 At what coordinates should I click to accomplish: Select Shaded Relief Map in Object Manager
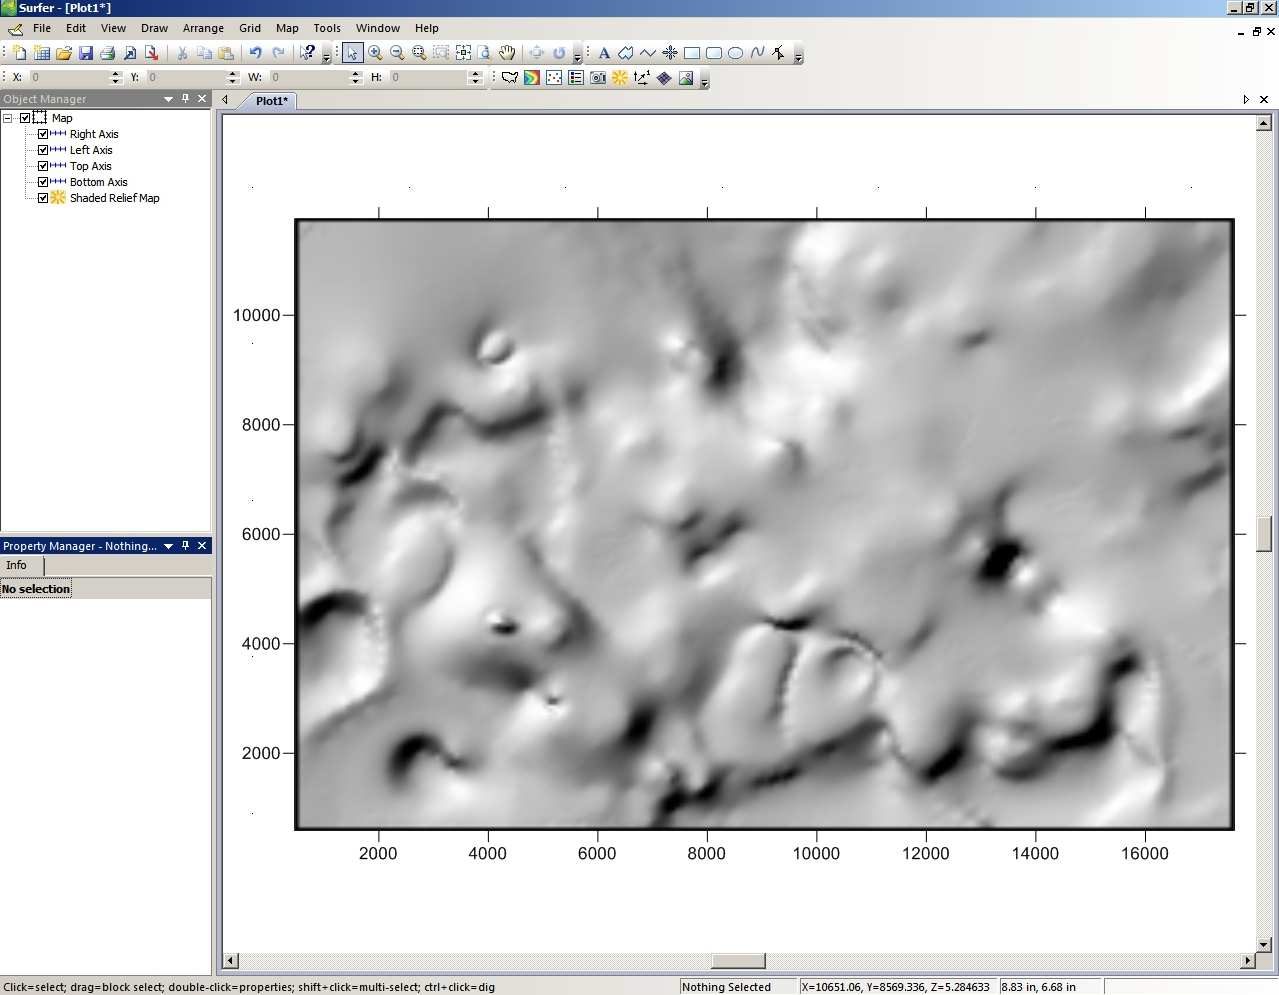115,198
